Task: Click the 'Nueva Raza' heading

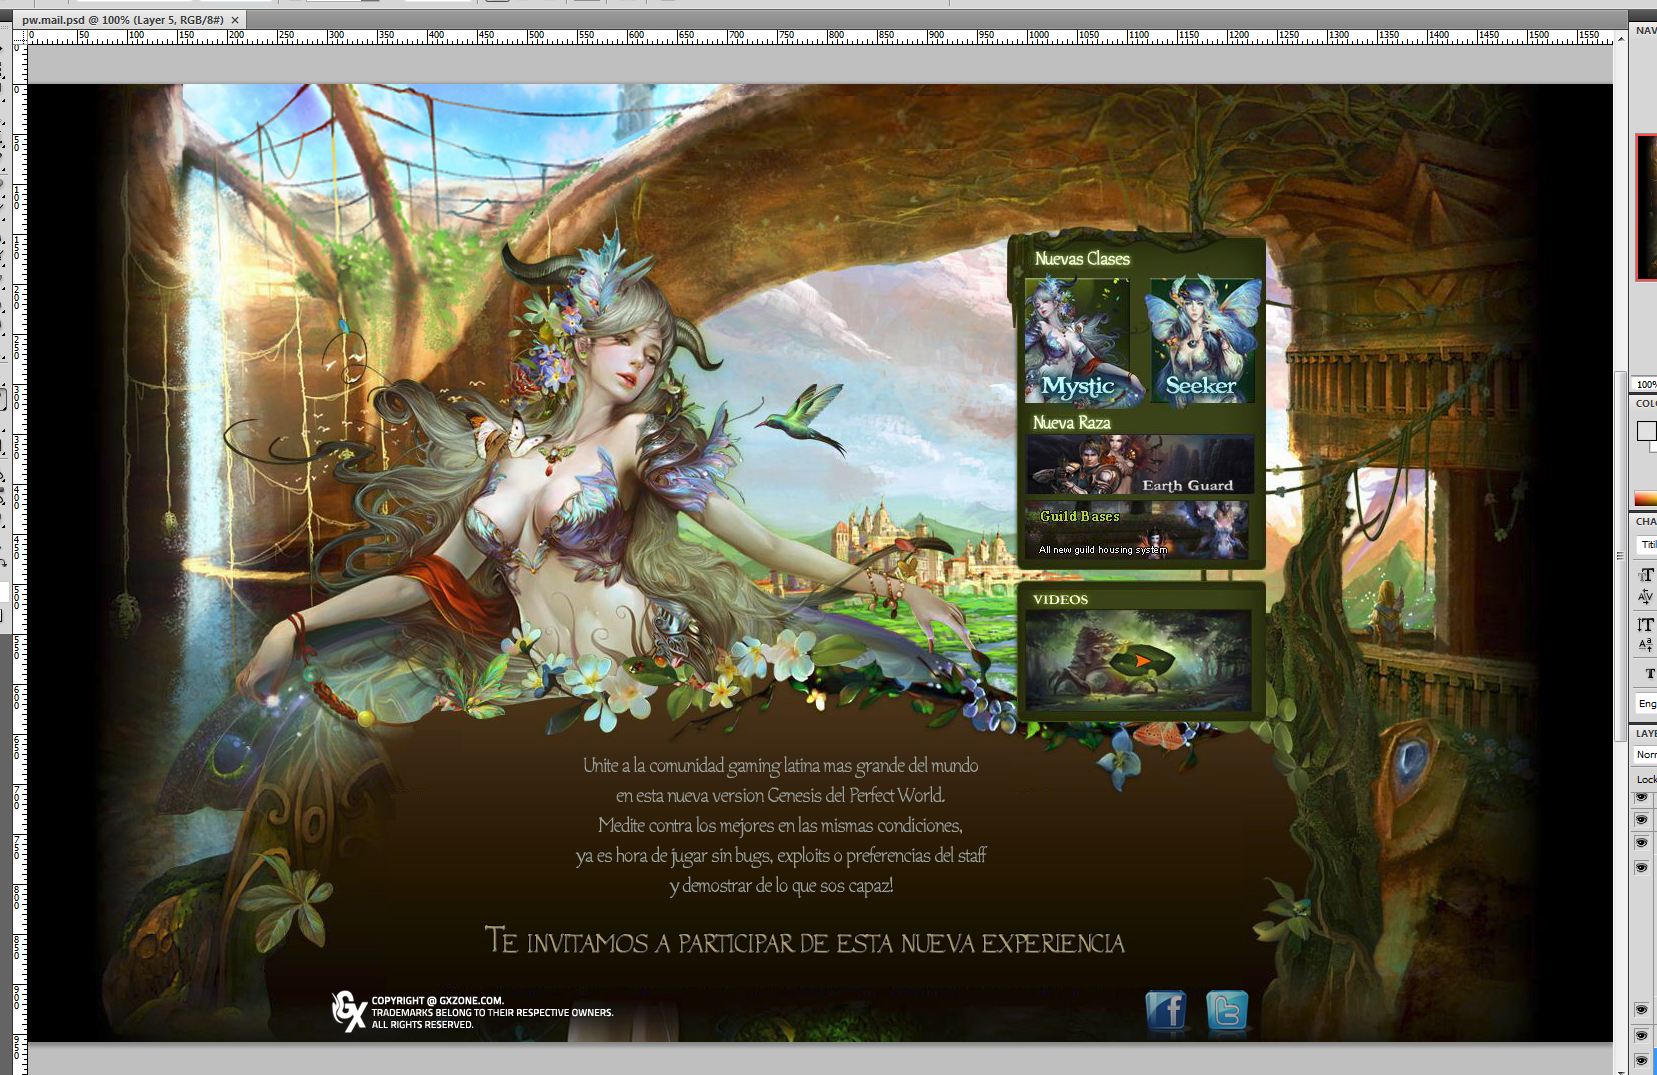Action: click(1071, 423)
